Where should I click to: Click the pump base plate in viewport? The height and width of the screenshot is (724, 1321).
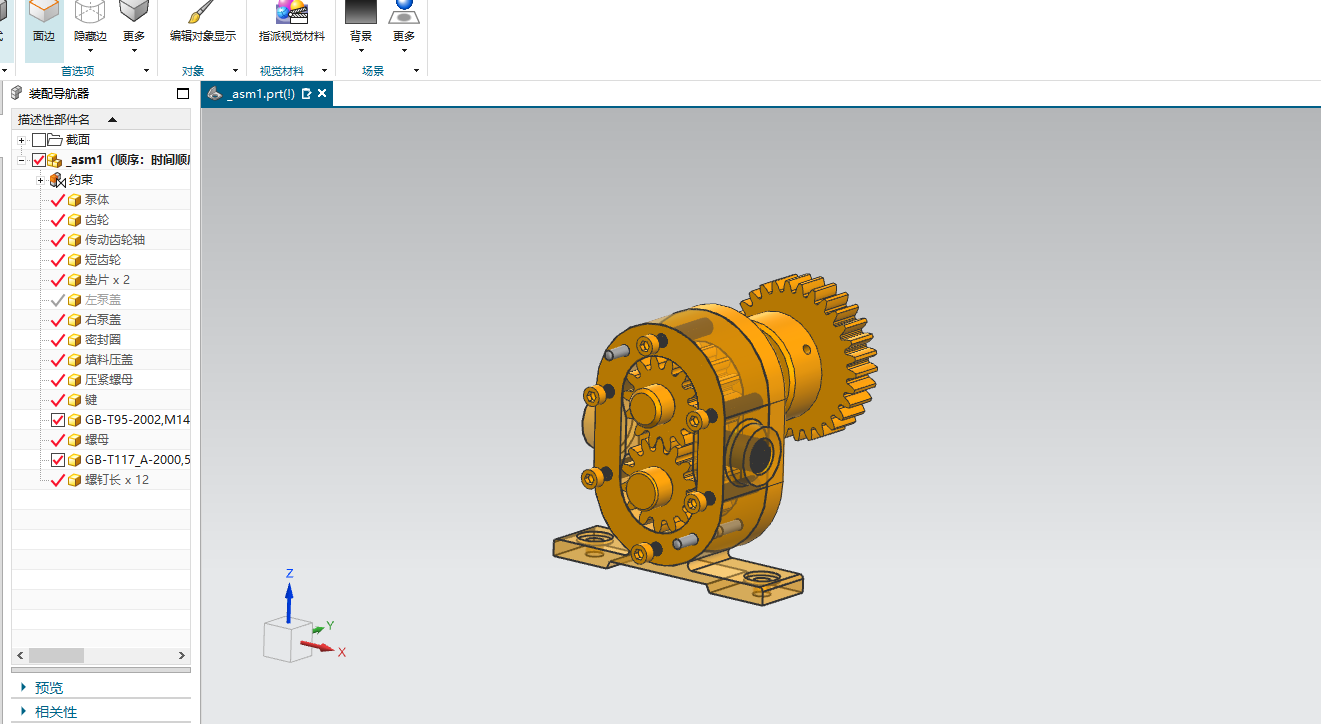point(700,572)
